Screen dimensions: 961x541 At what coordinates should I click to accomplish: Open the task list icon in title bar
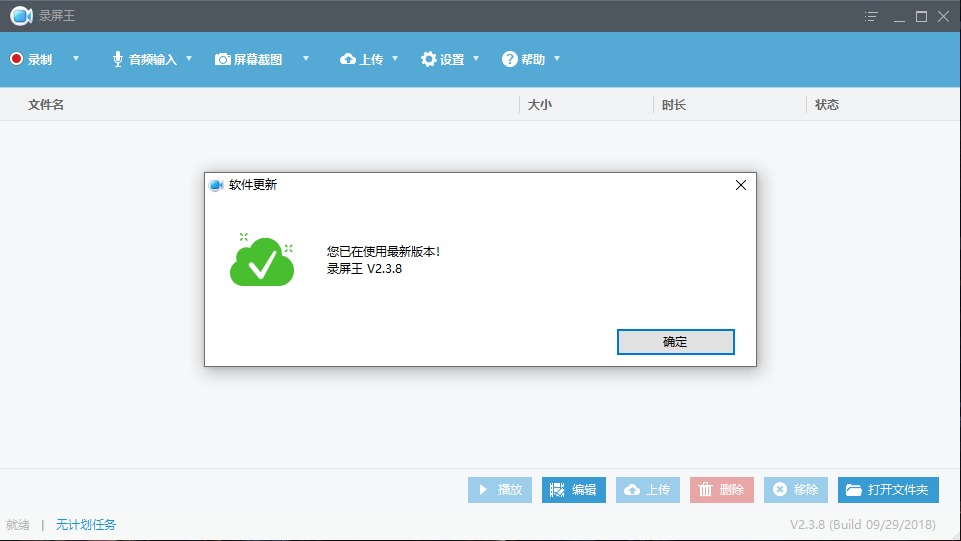click(x=872, y=16)
